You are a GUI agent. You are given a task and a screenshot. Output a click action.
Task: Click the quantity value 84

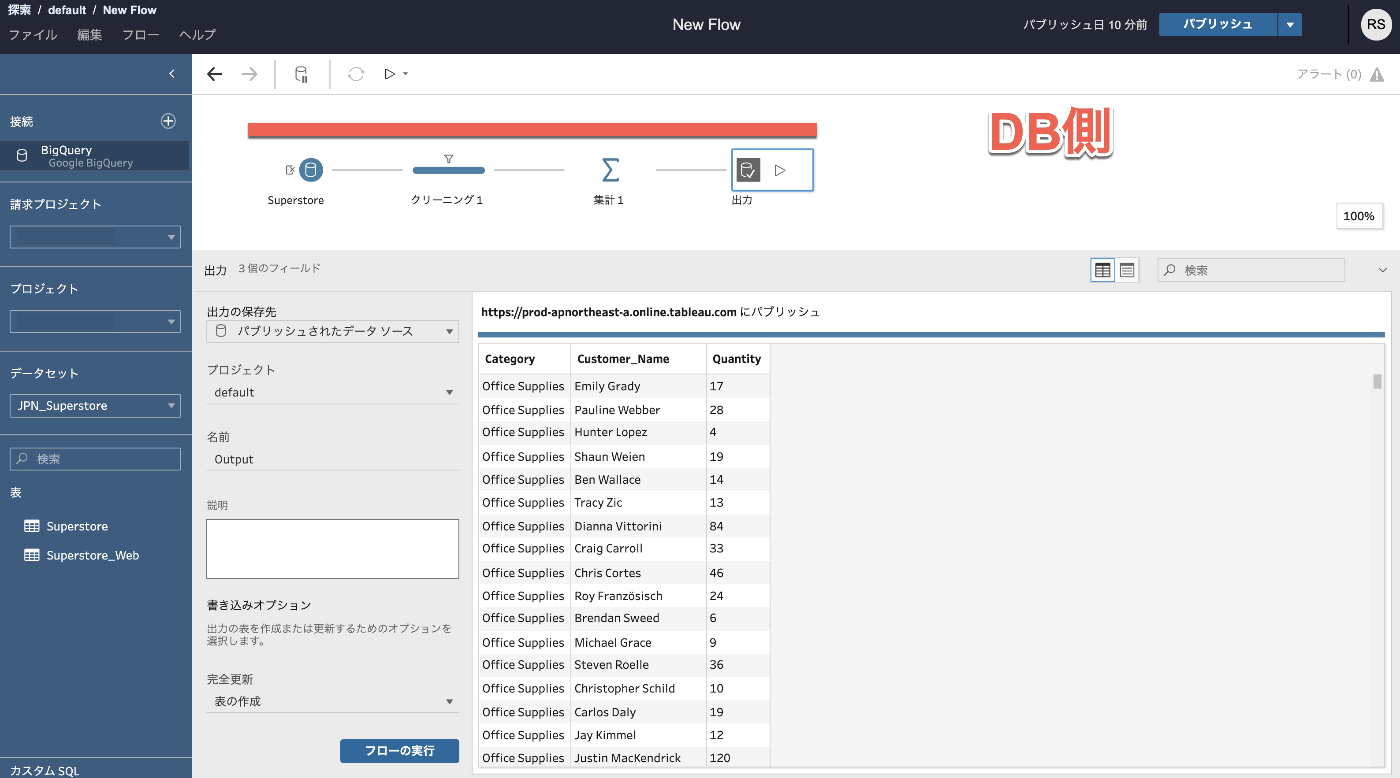tap(717, 526)
